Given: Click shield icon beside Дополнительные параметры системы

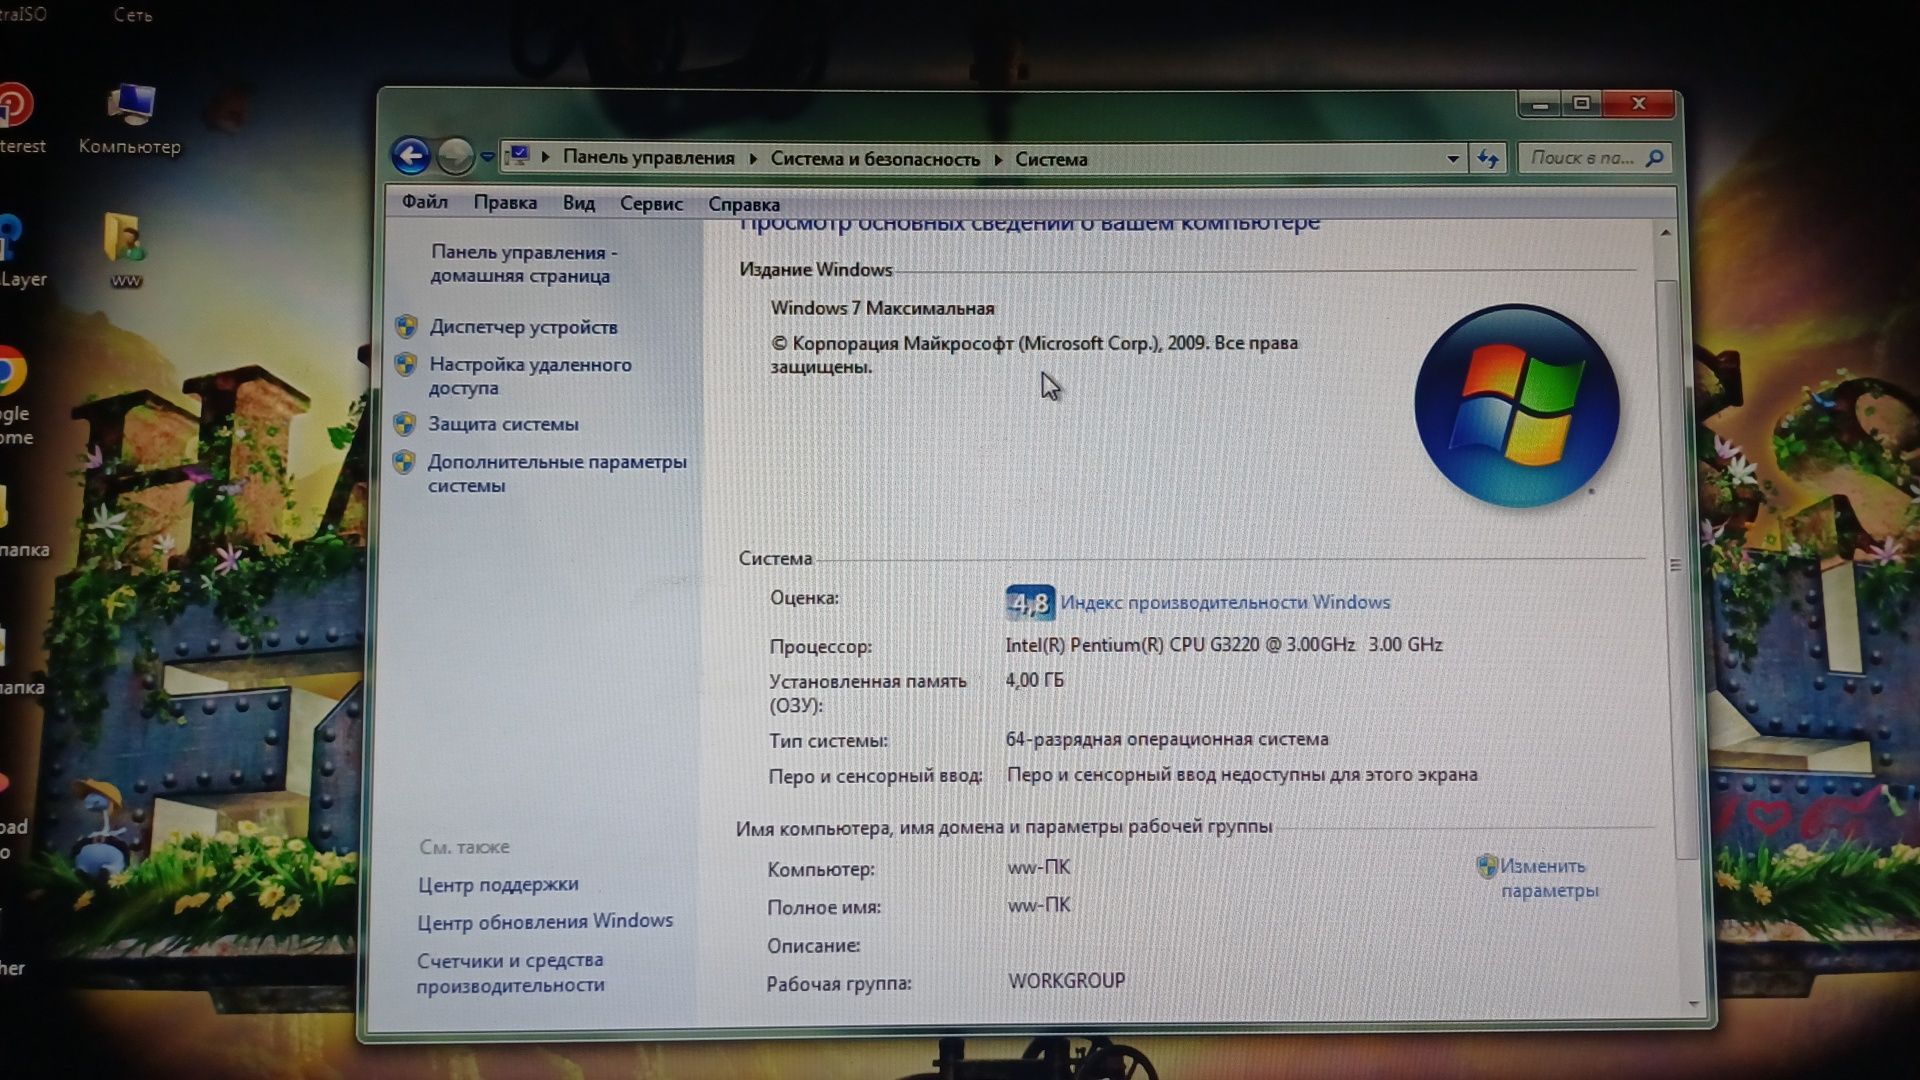Looking at the screenshot, I should click(x=404, y=462).
